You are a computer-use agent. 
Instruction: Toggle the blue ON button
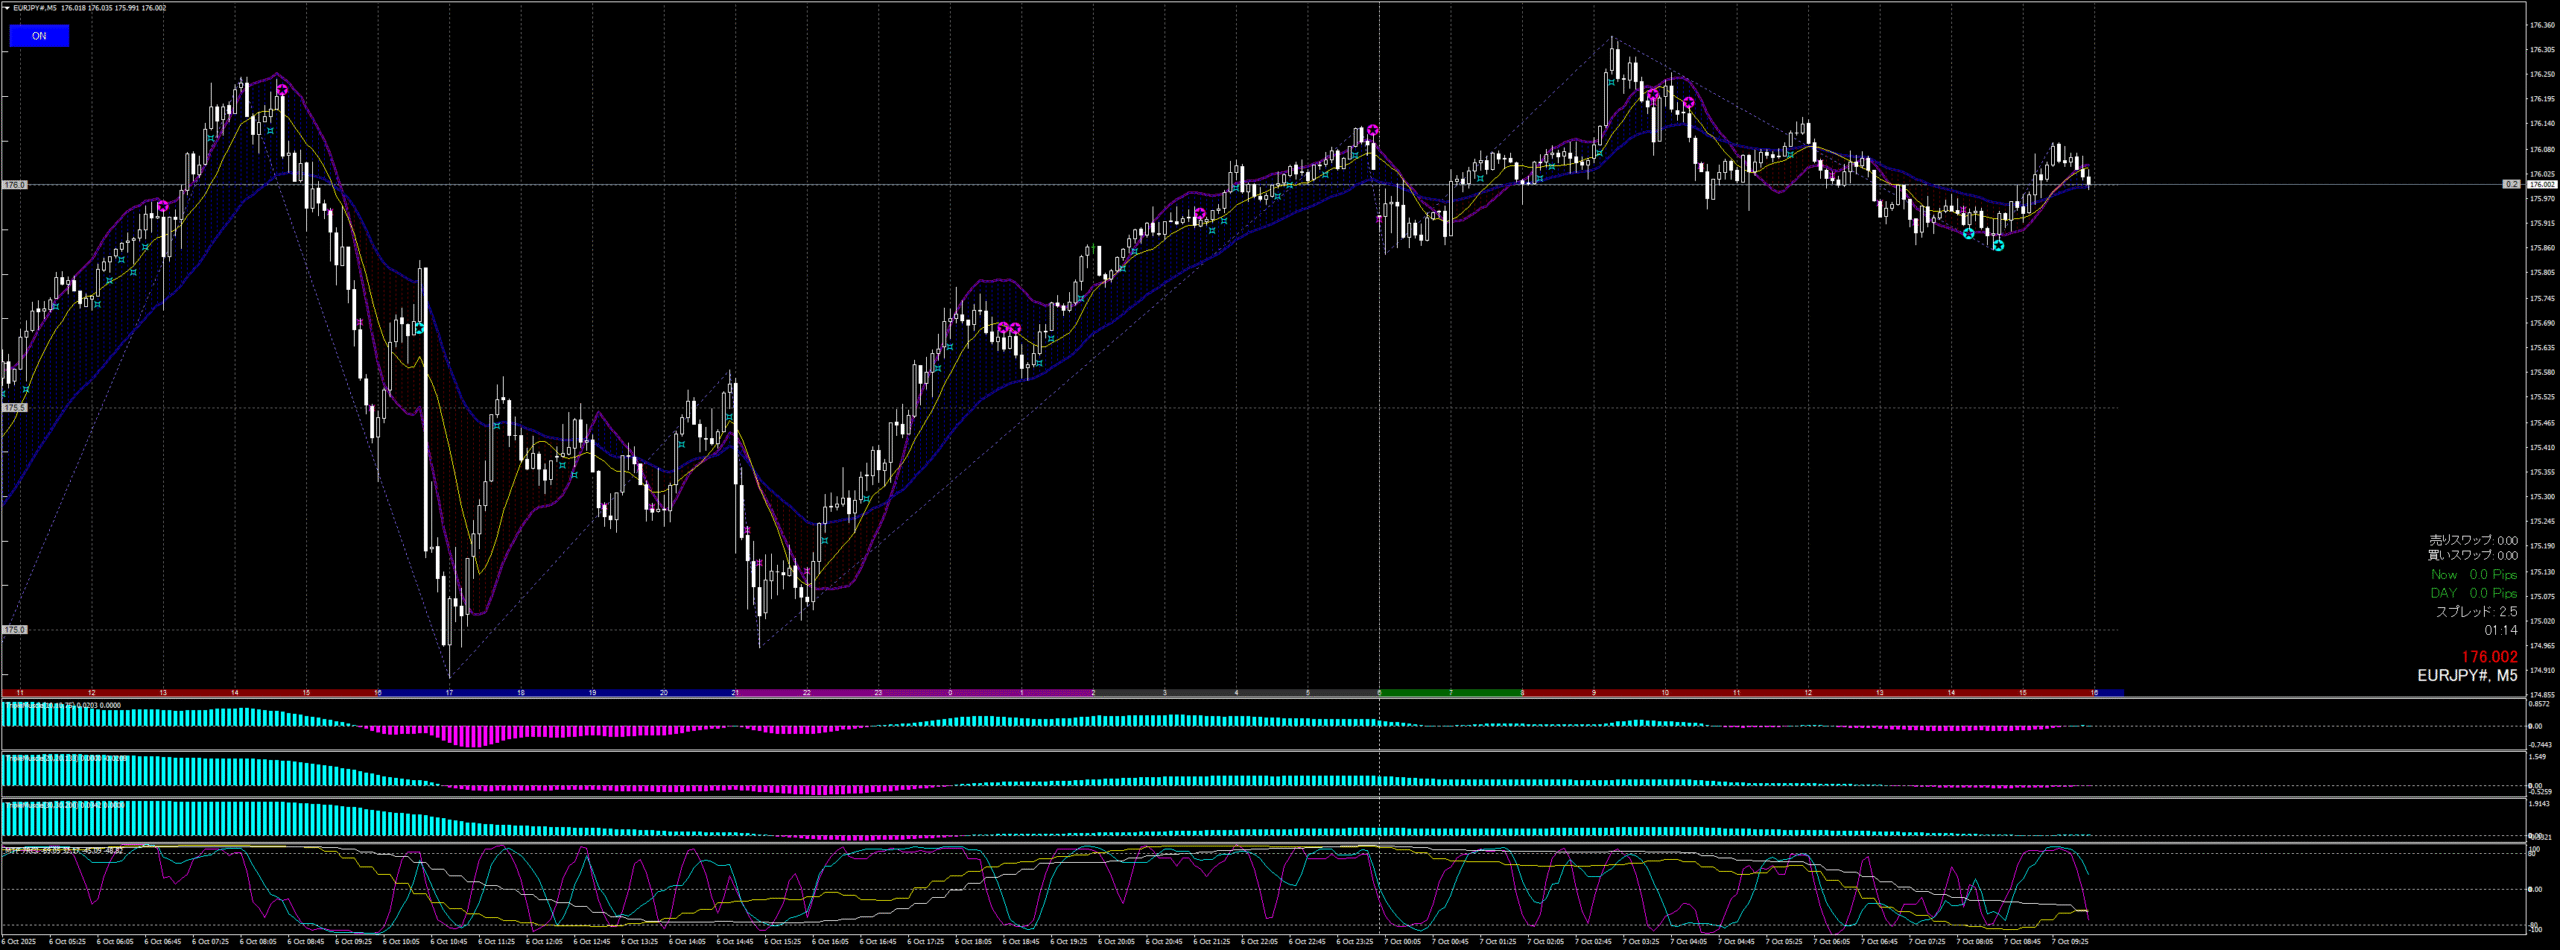click(39, 36)
